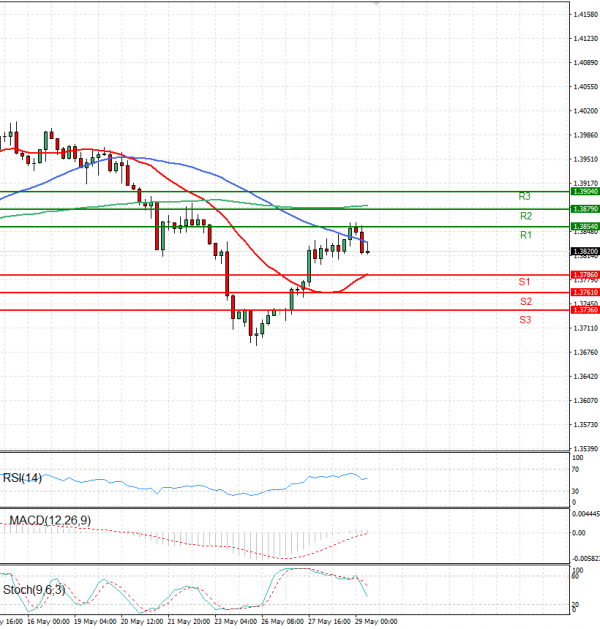600x629 pixels.
Task: Click the R2 resistance label
Action: pos(526,216)
